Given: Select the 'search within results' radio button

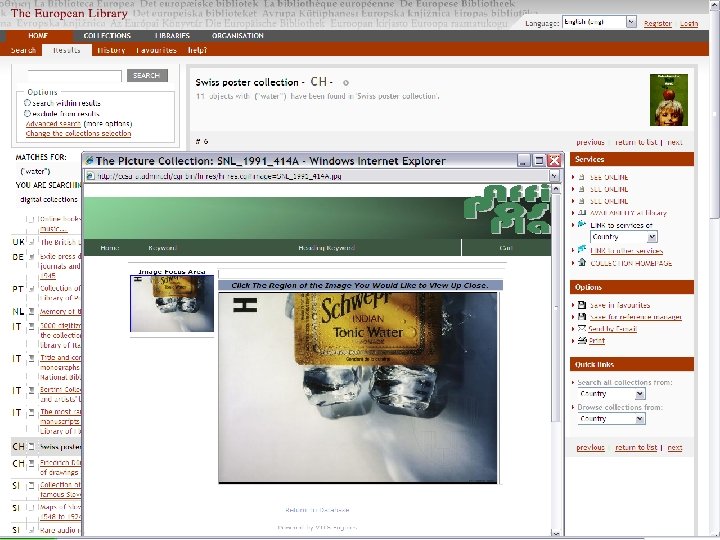Looking at the screenshot, I should 28,103.
